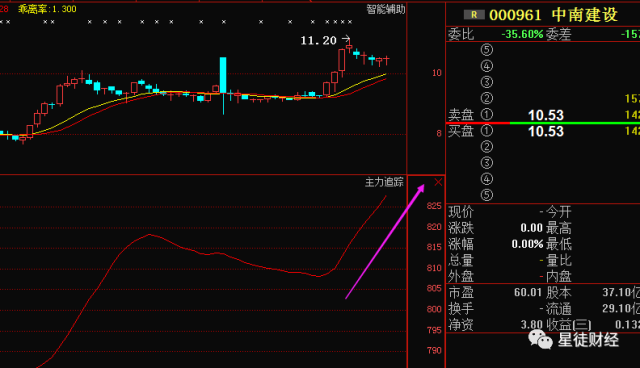This screenshot has height=368, width=640.
Task: Click the 委比 -35.60% value
Action: pyautogui.click(x=522, y=34)
